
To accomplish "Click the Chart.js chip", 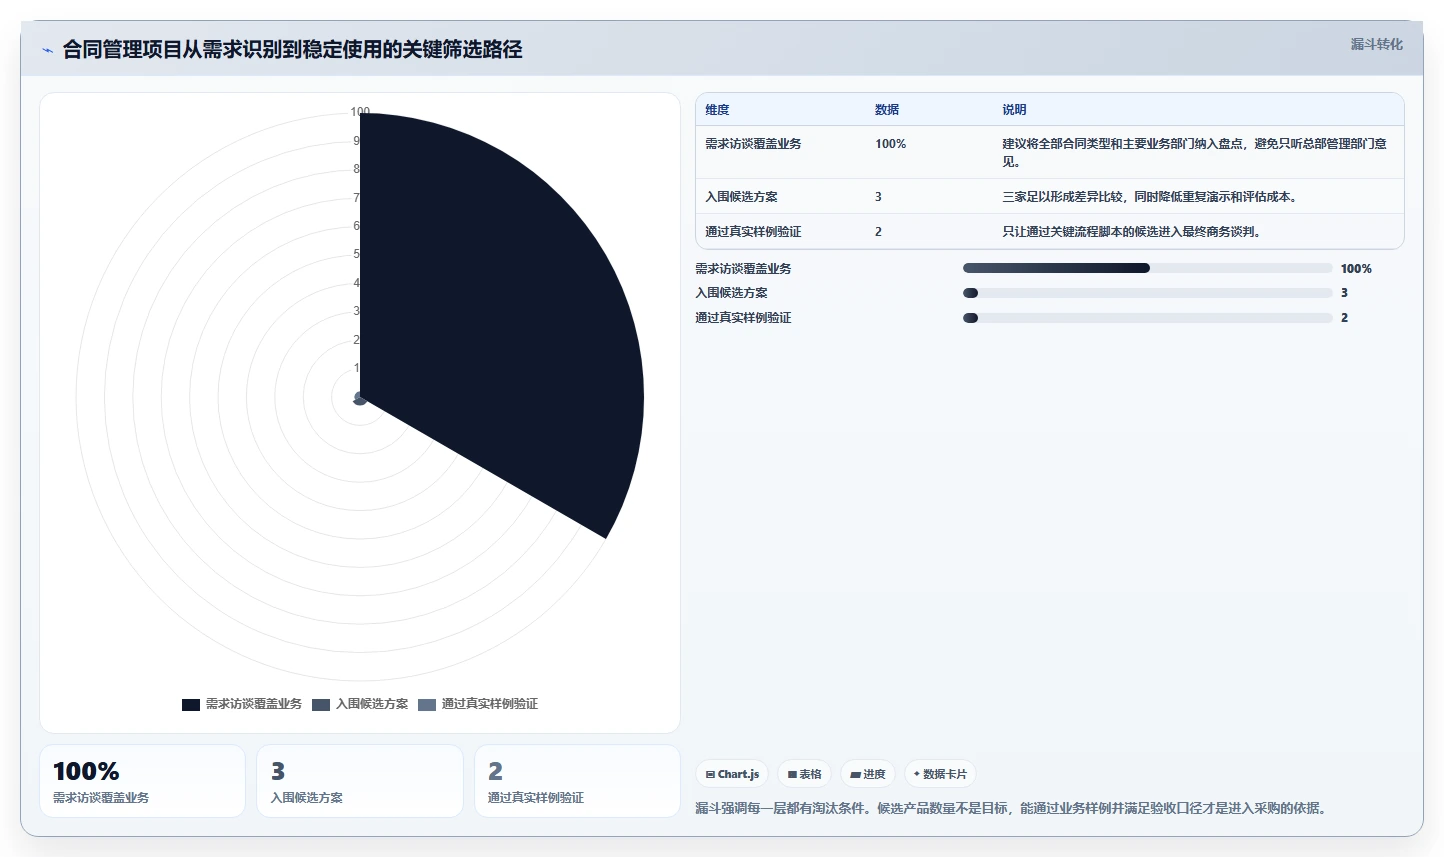I will (x=732, y=774).
